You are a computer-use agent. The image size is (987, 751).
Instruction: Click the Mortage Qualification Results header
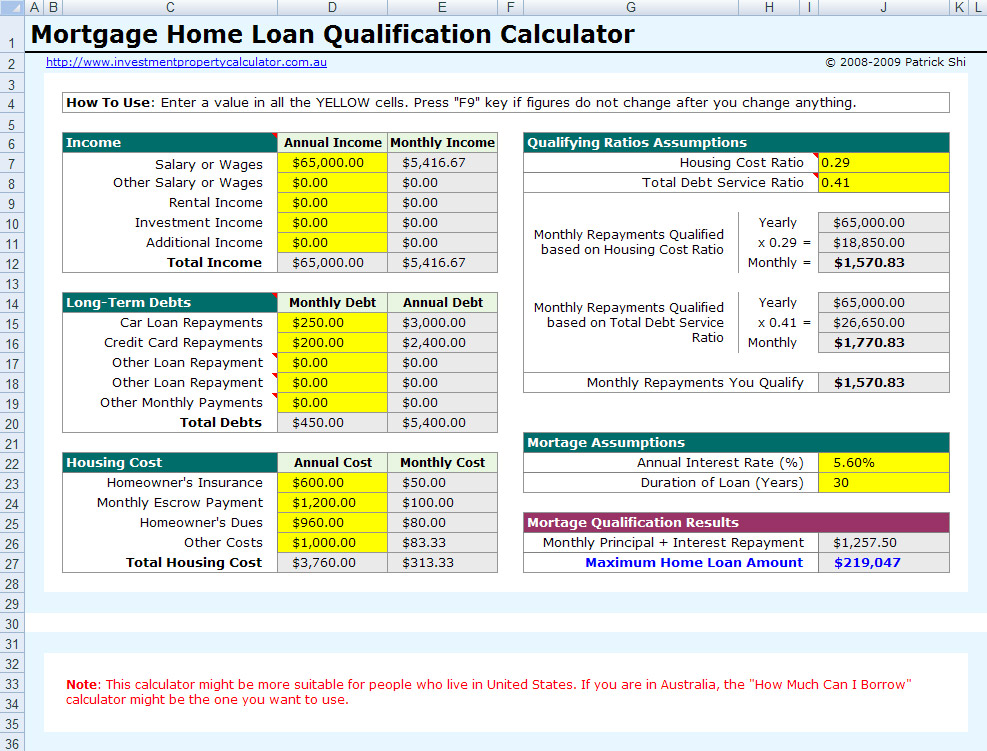pos(736,522)
